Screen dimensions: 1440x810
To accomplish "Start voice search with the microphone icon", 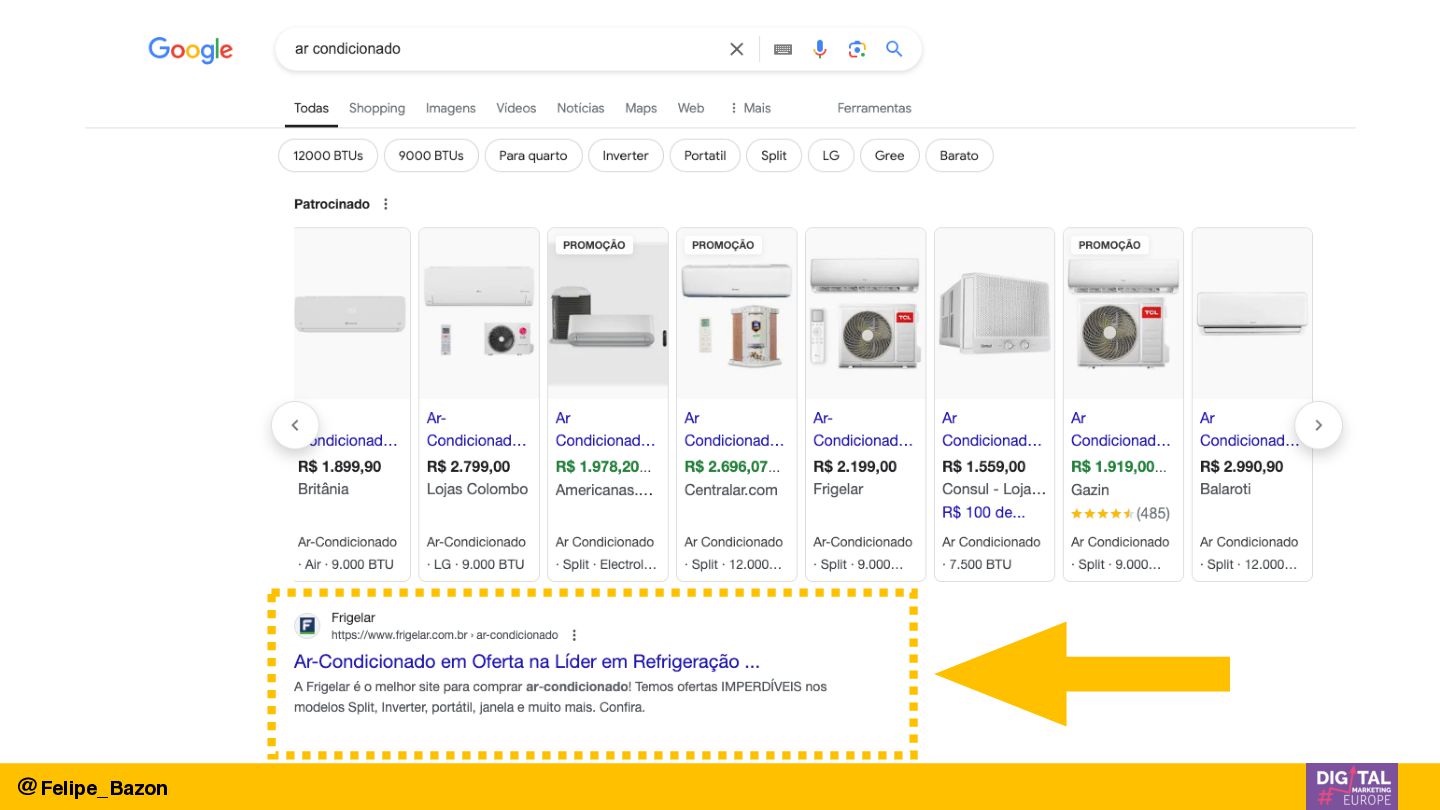I will coord(820,49).
